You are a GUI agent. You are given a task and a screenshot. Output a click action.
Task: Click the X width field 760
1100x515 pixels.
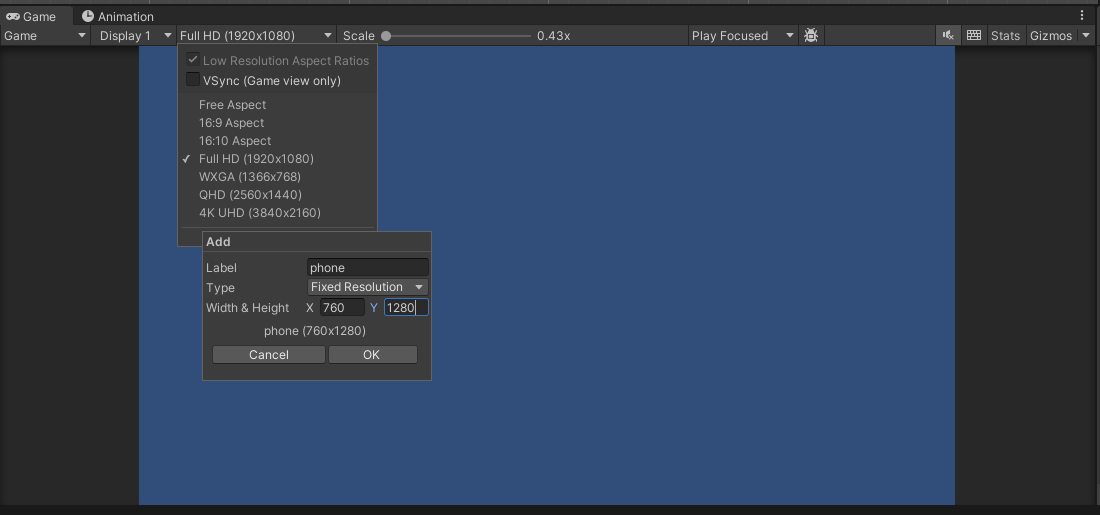(x=342, y=307)
